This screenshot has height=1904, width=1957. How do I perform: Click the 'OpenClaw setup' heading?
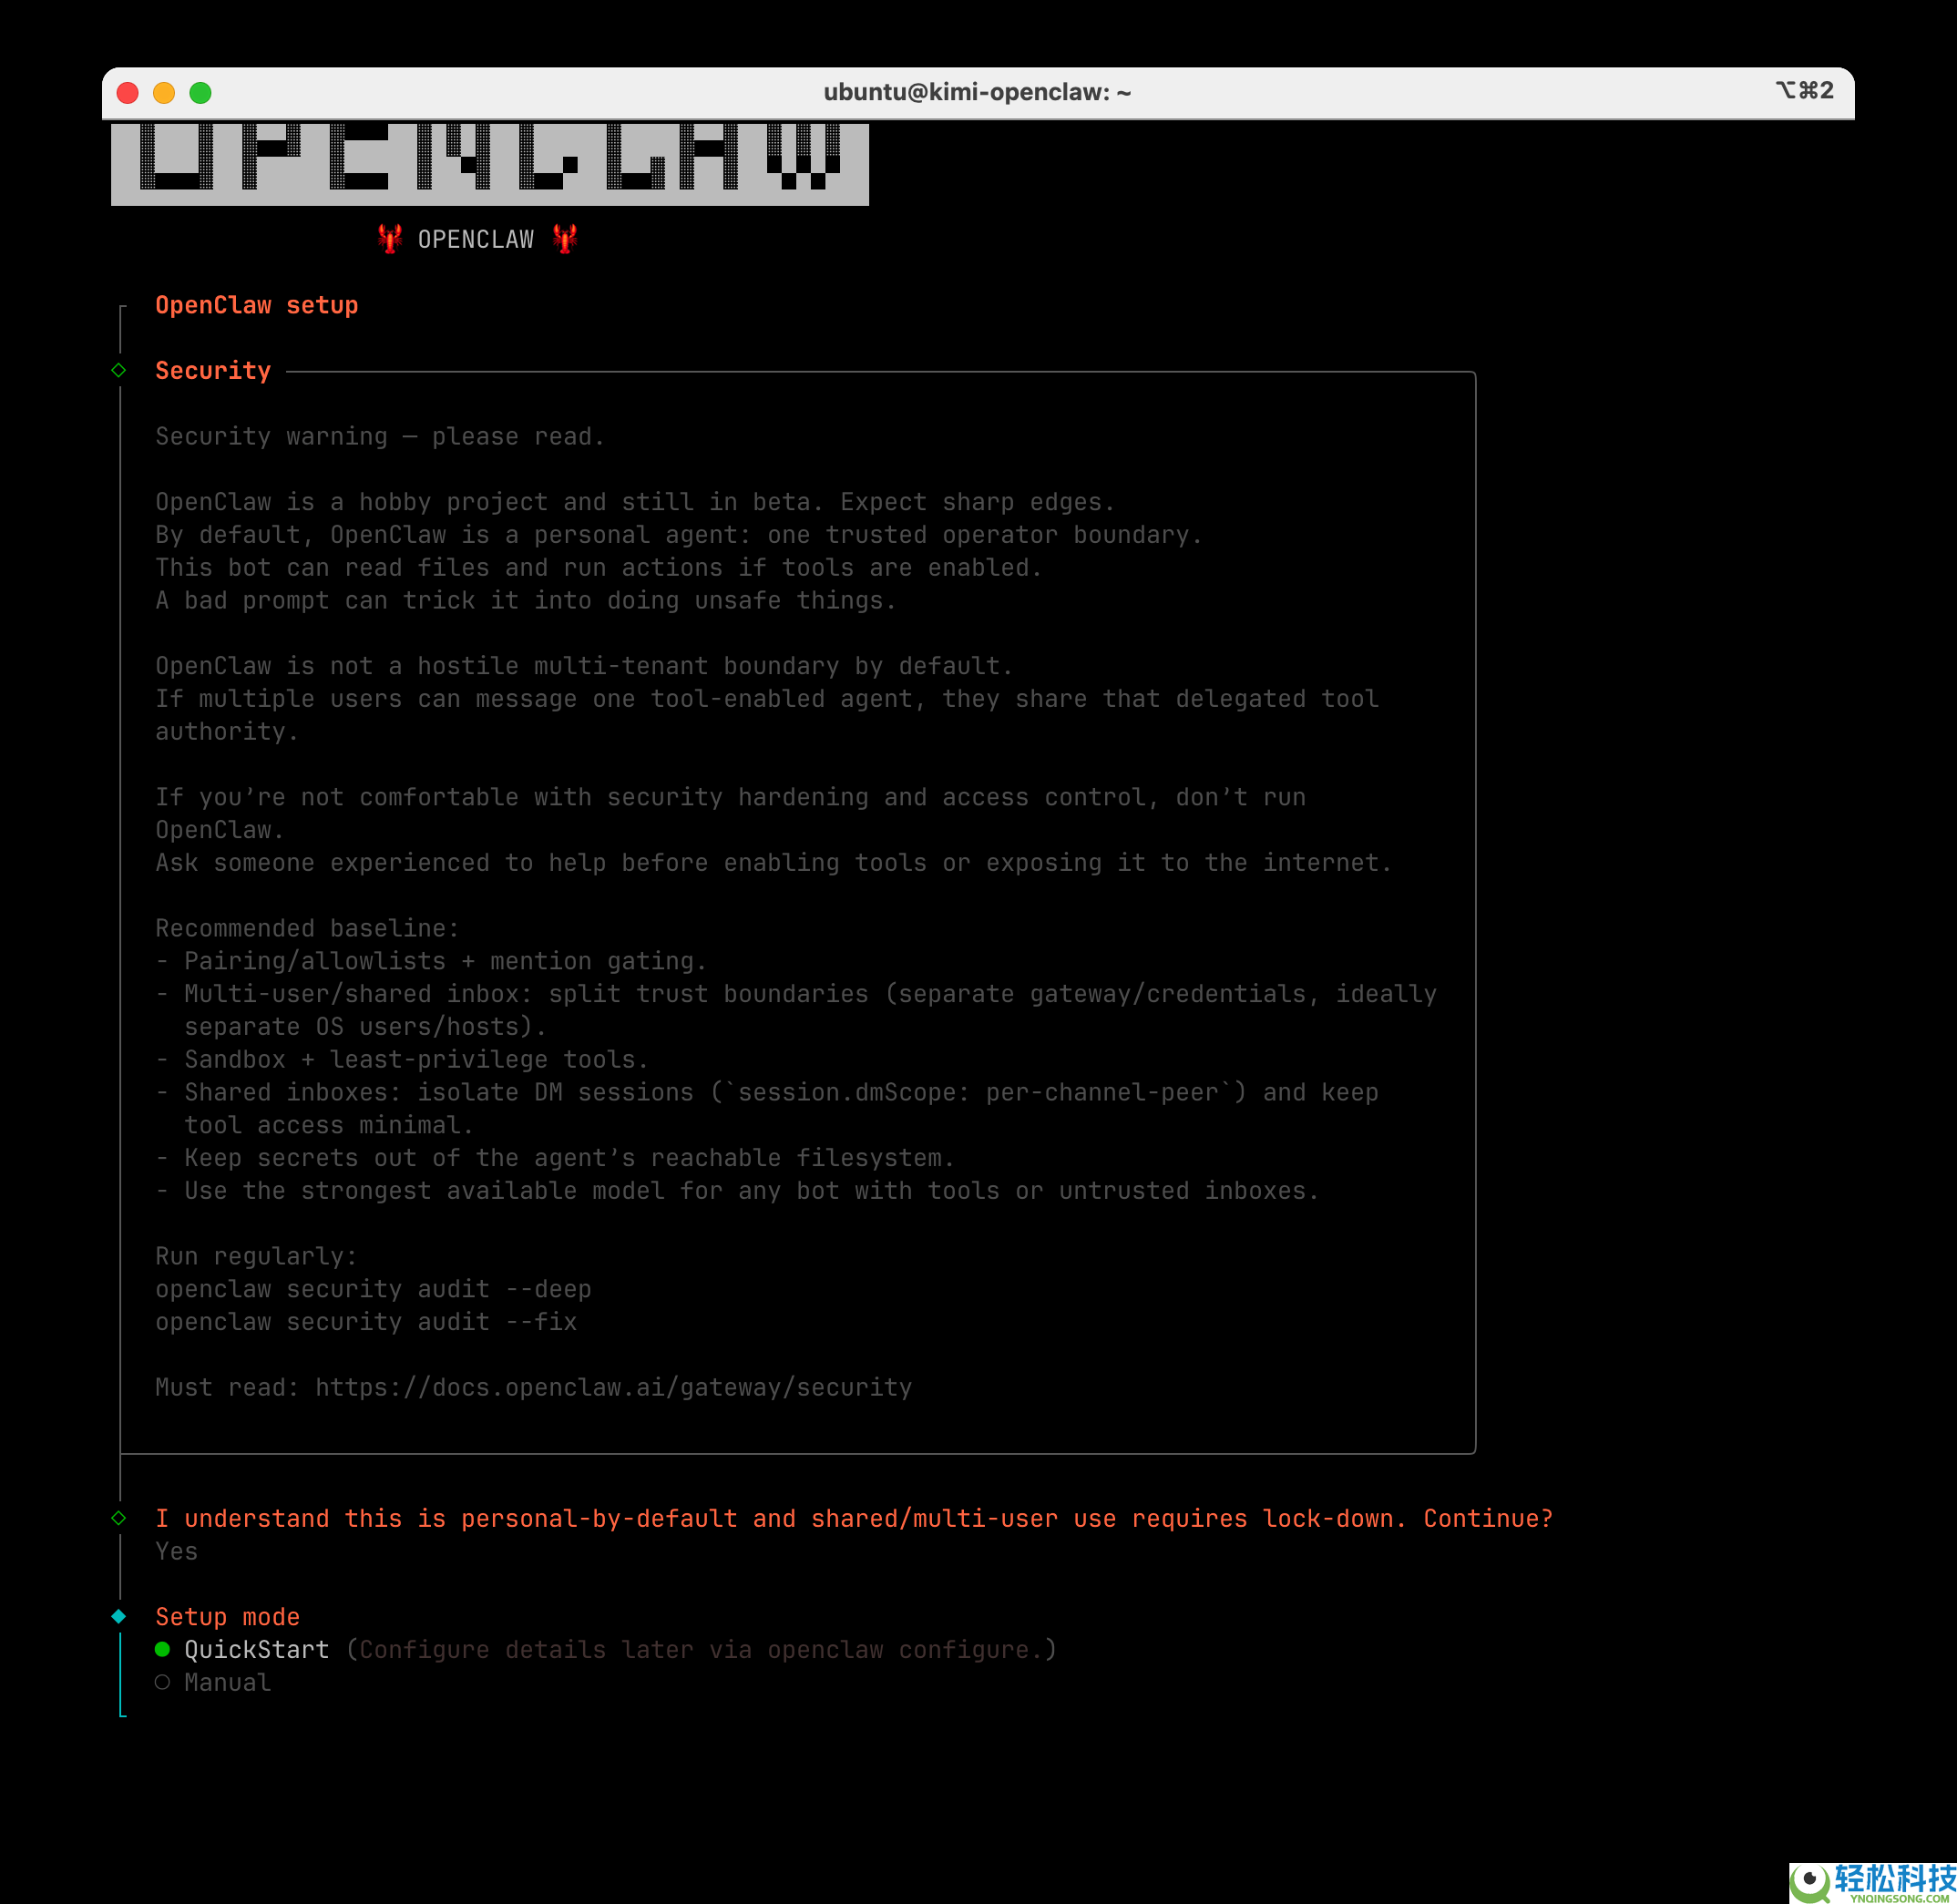tap(257, 305)
